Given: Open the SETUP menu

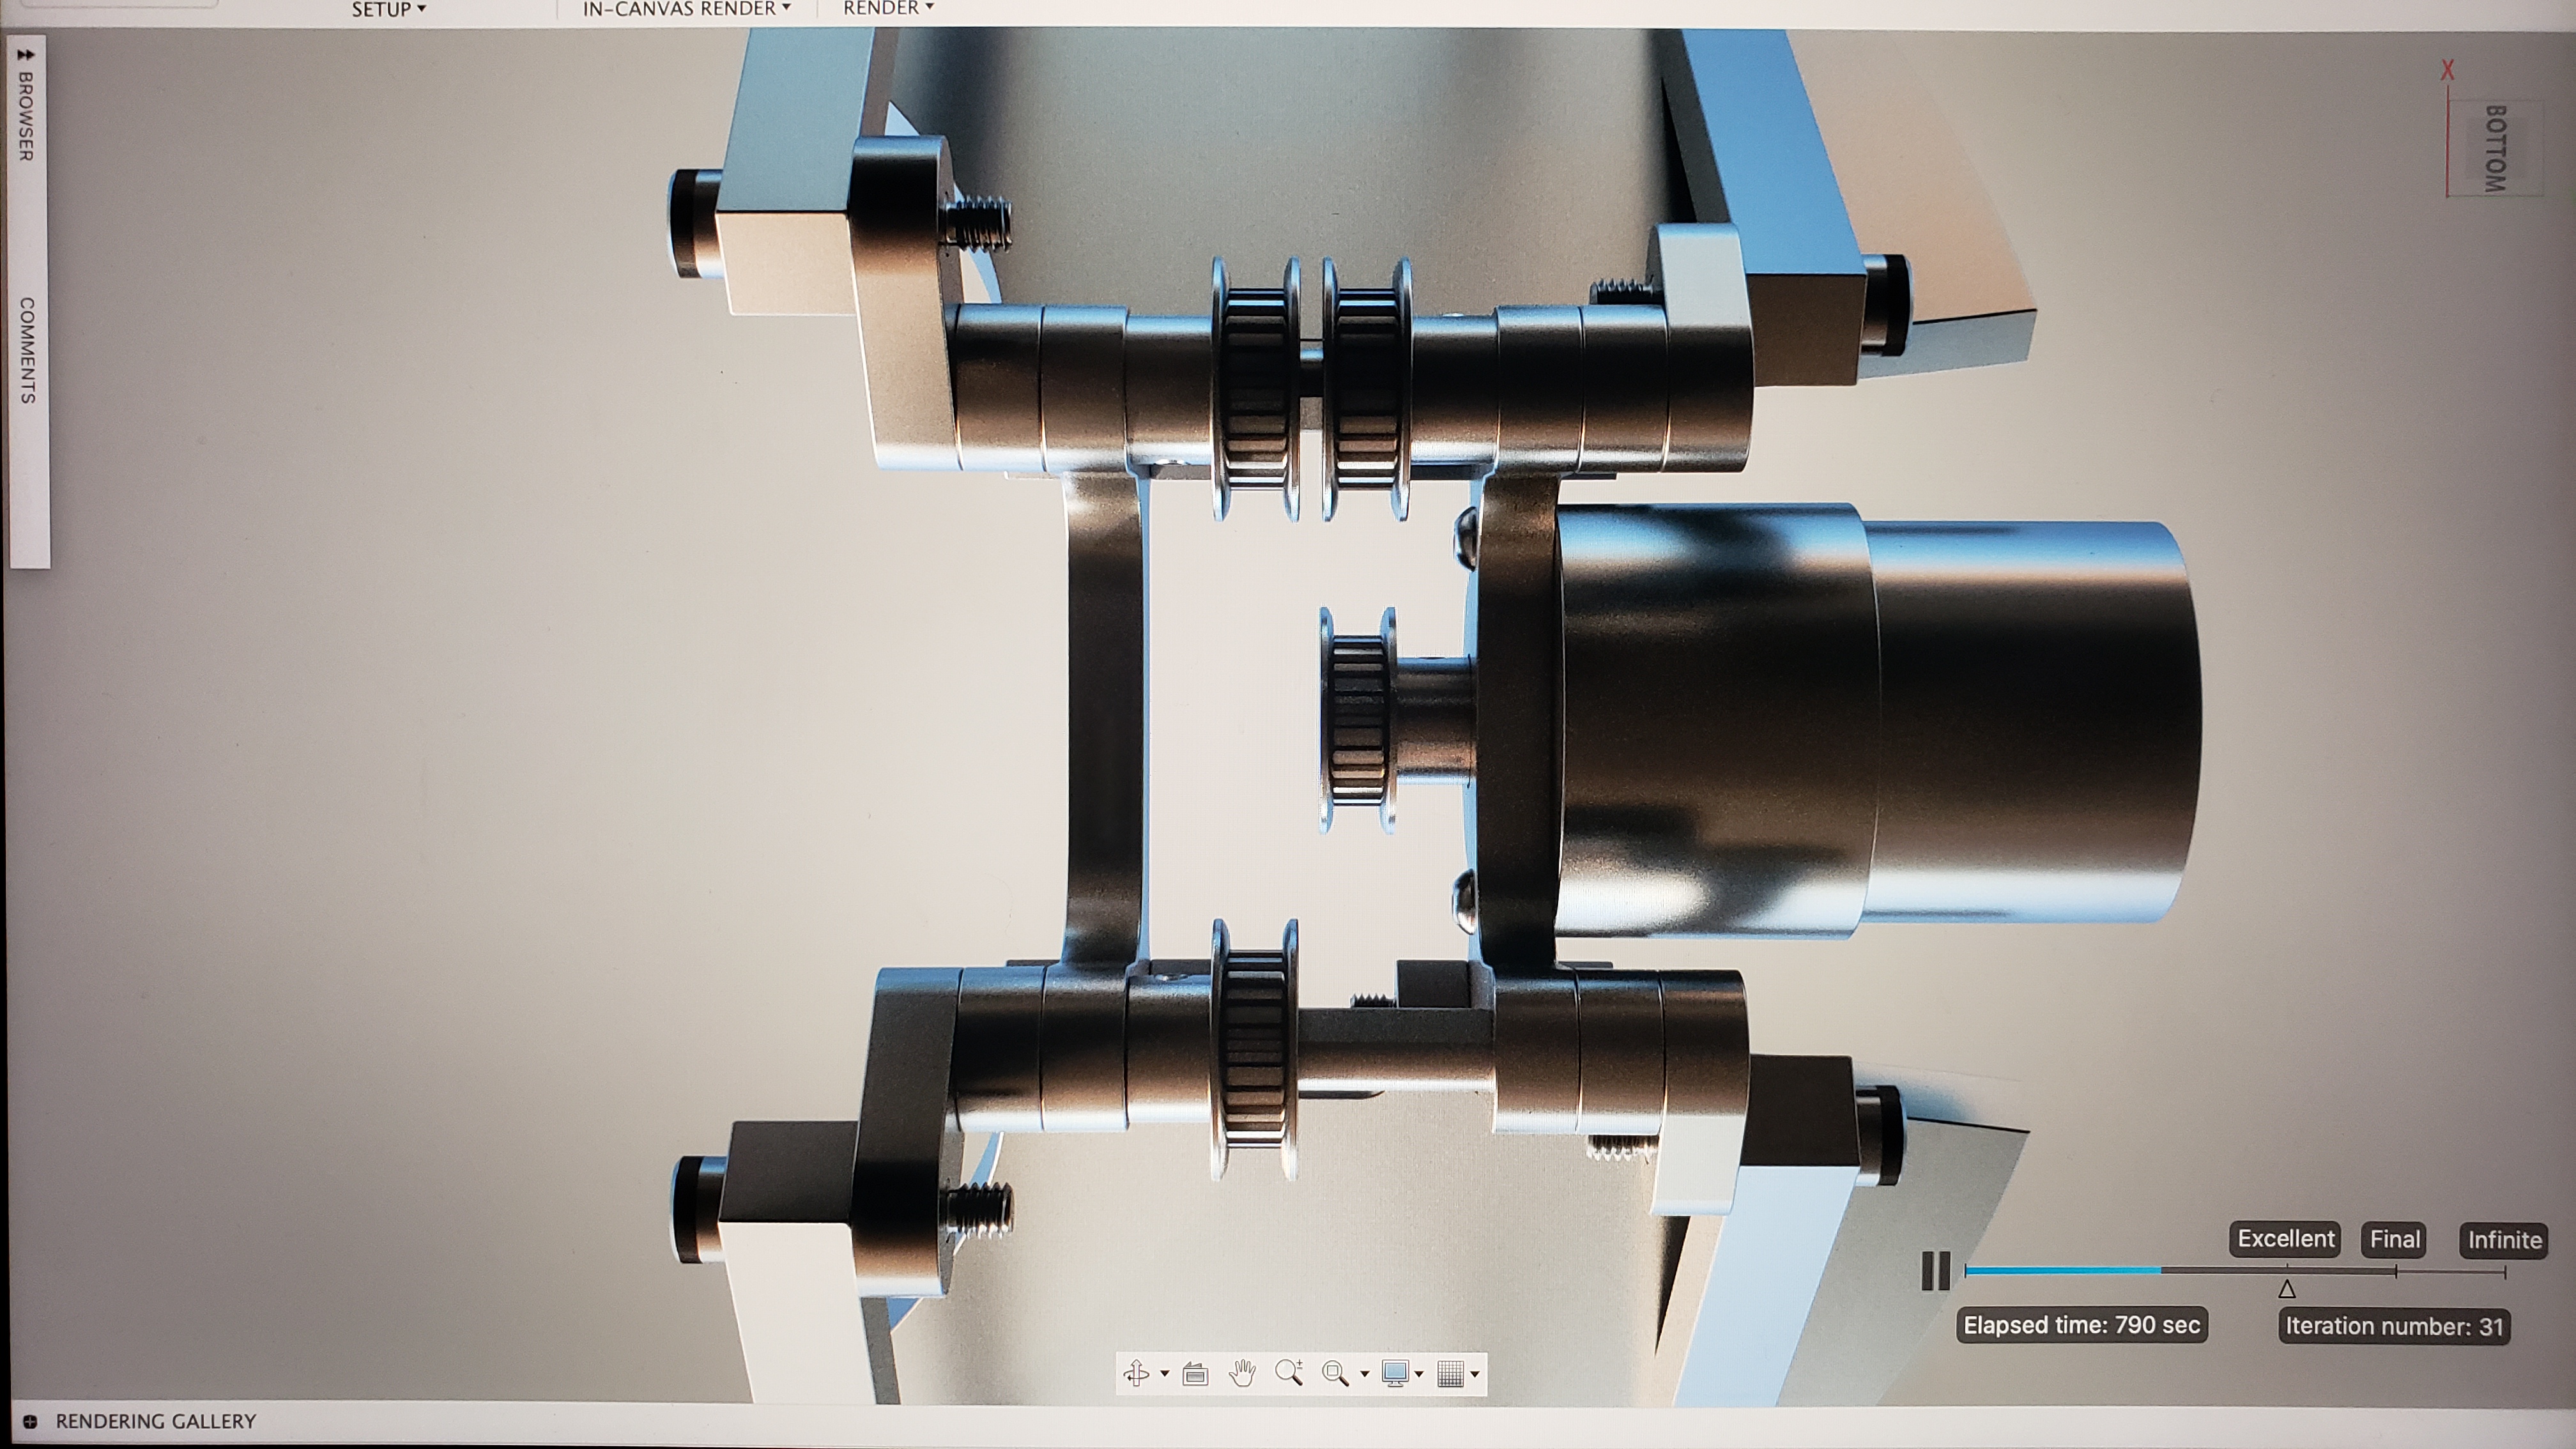Looking at the screenshot, I should [388, 9].
